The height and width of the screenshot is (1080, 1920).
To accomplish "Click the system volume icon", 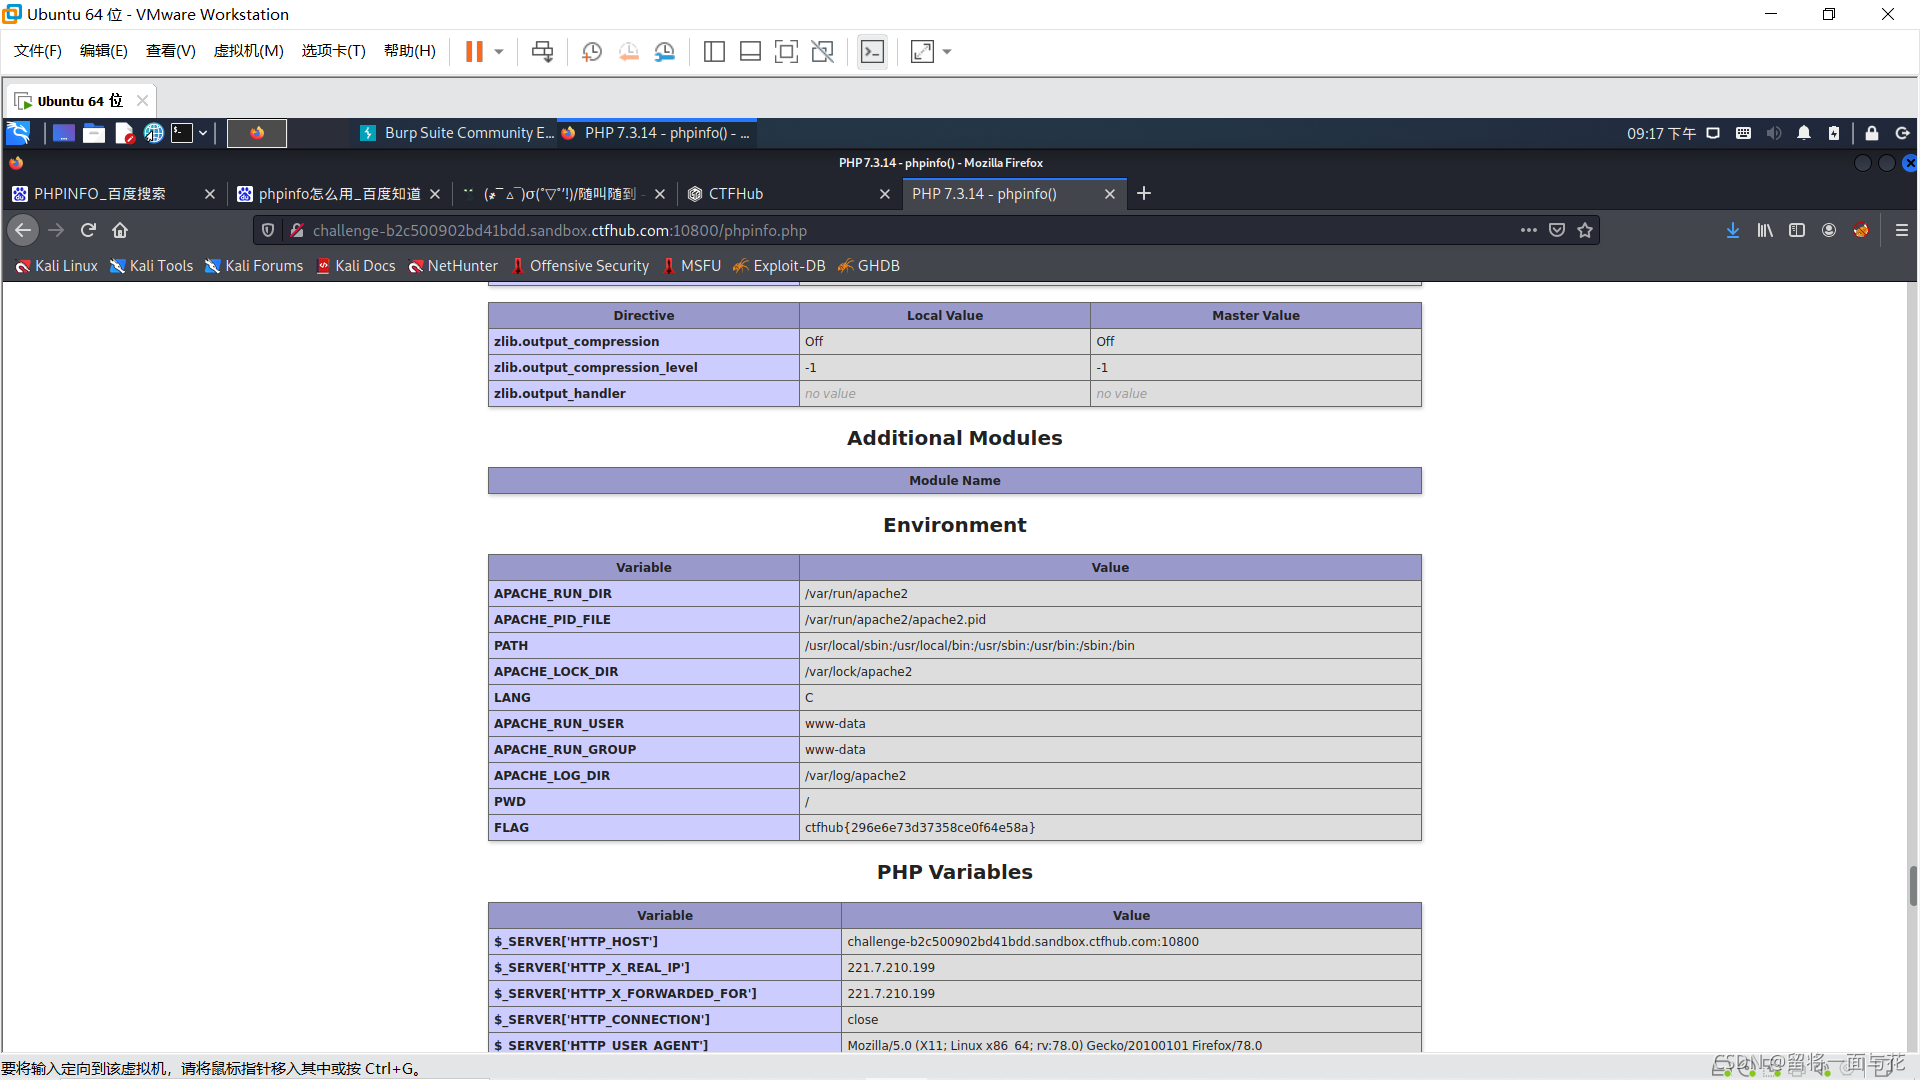I will point(1774,133).
